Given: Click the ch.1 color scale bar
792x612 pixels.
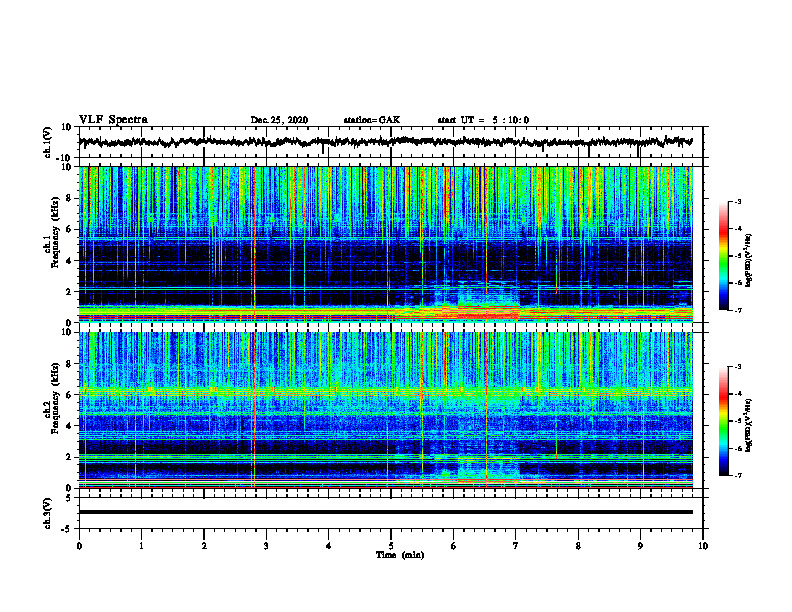Looking at the screenshot, I should (x=723, y=256).
